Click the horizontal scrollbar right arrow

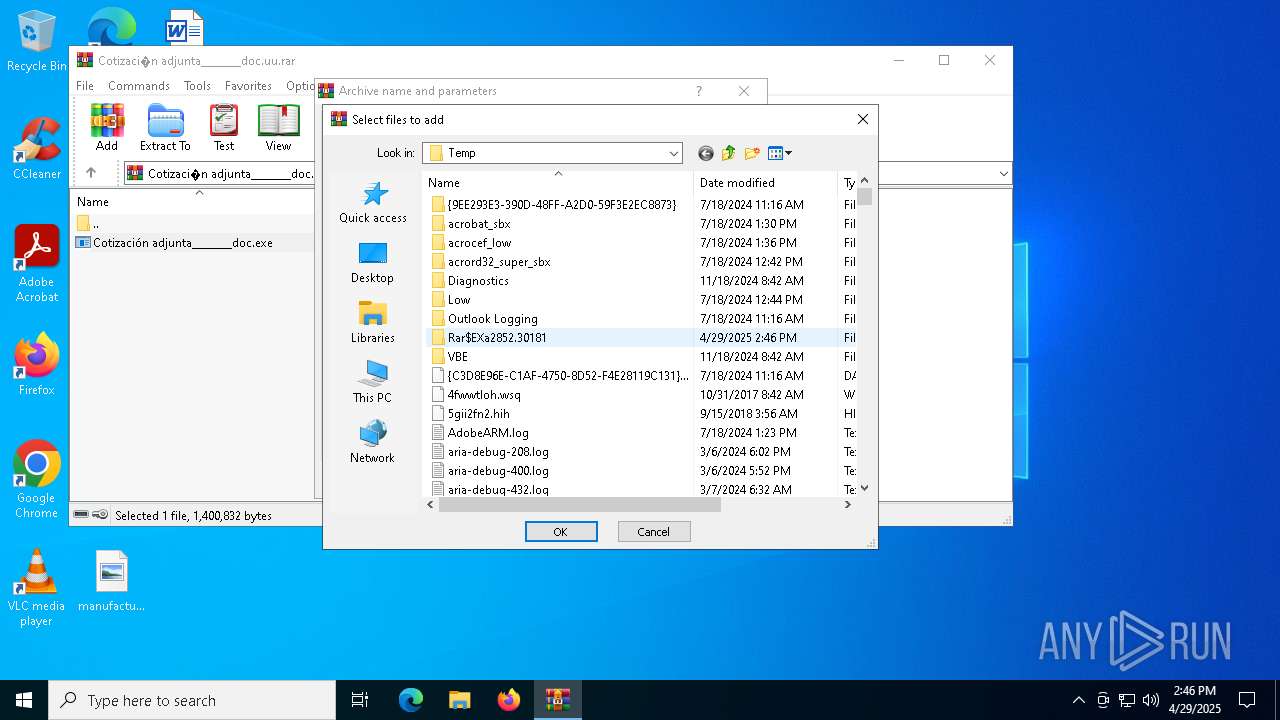(848, 505)
